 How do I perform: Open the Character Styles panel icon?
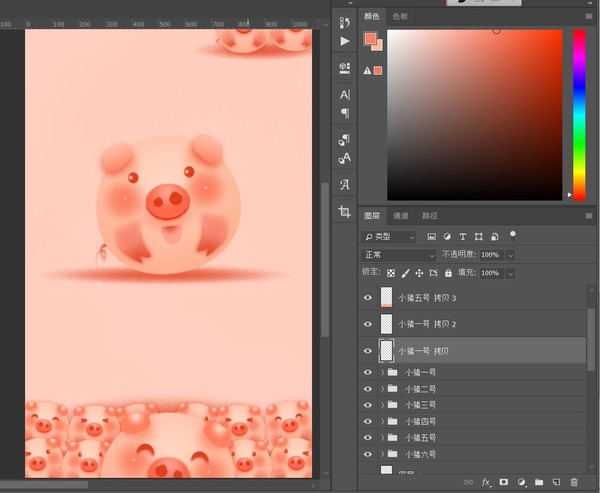[344, 158]
